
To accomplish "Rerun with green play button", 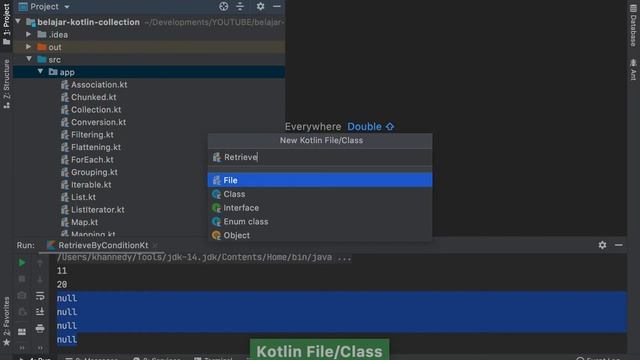I will pos(22,263).
